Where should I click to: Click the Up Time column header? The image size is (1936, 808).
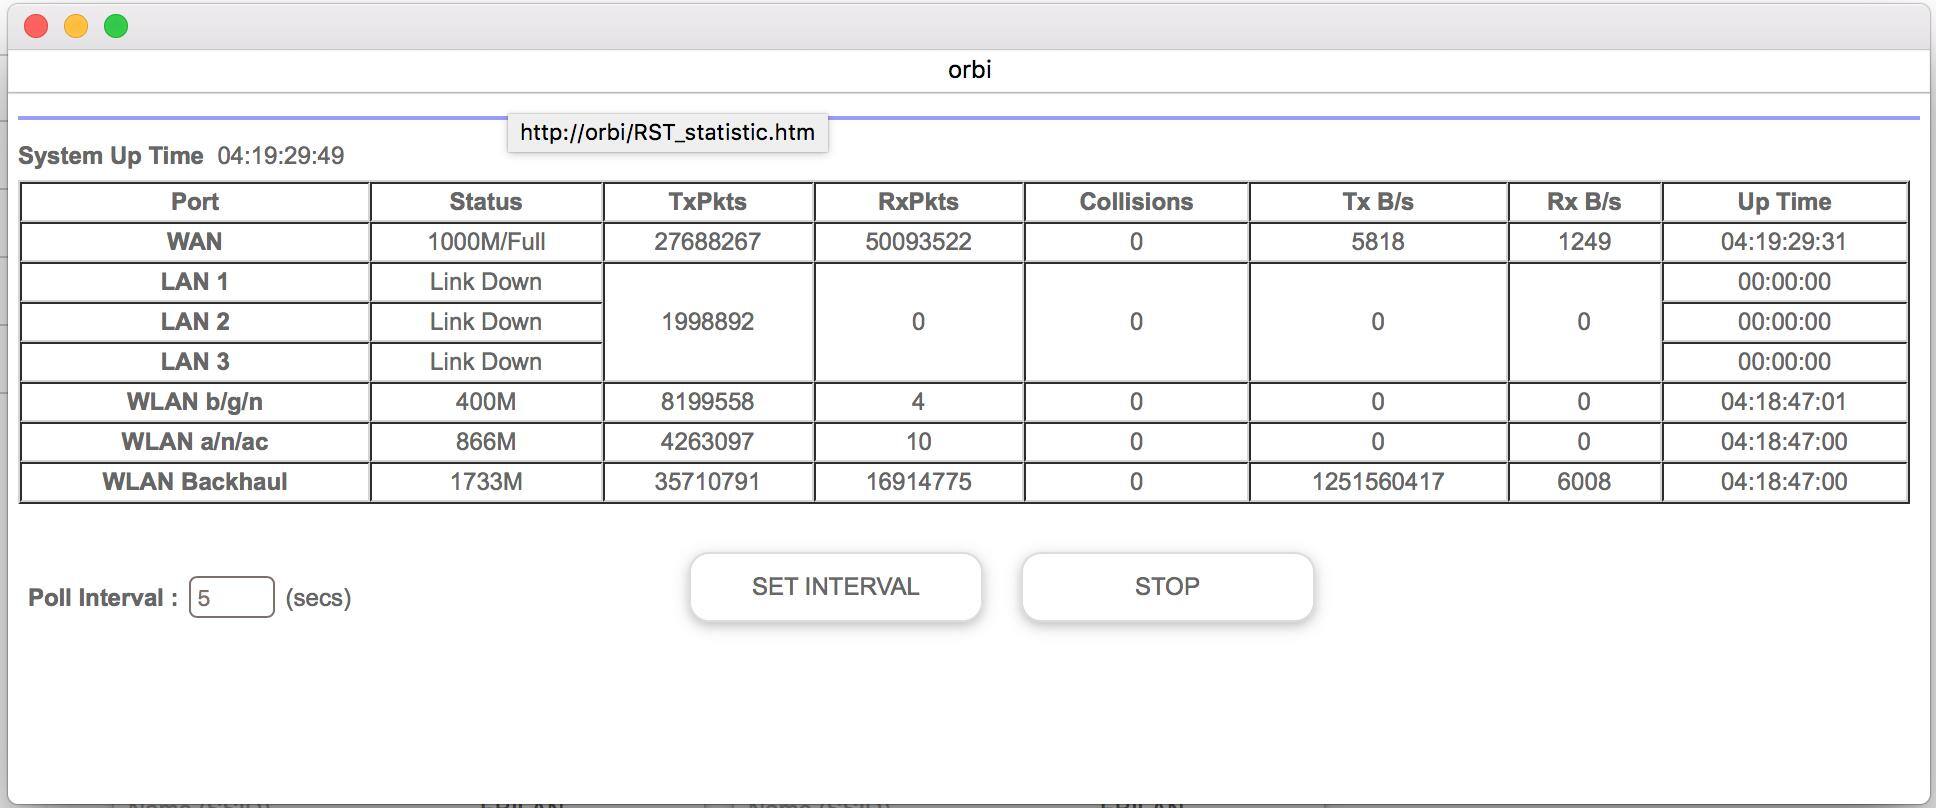coord(1784,202)
